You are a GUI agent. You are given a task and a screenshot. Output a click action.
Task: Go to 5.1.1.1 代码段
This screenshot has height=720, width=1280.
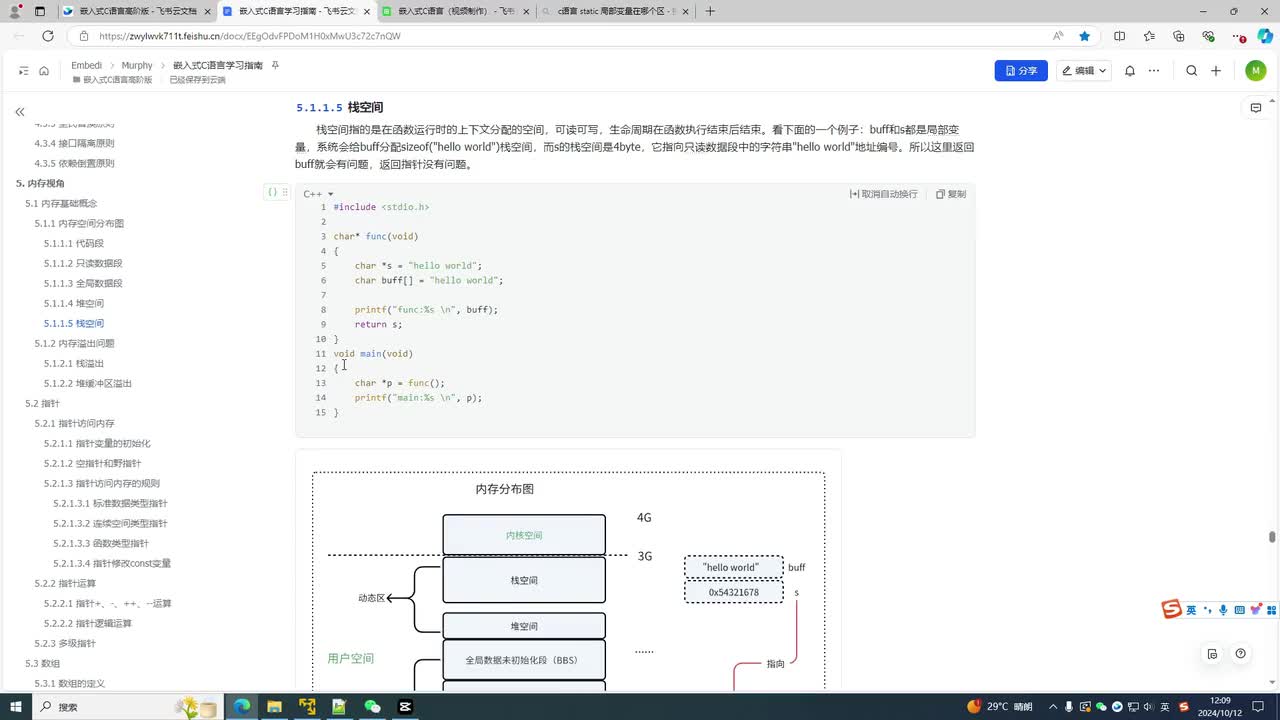coord(74,243)
